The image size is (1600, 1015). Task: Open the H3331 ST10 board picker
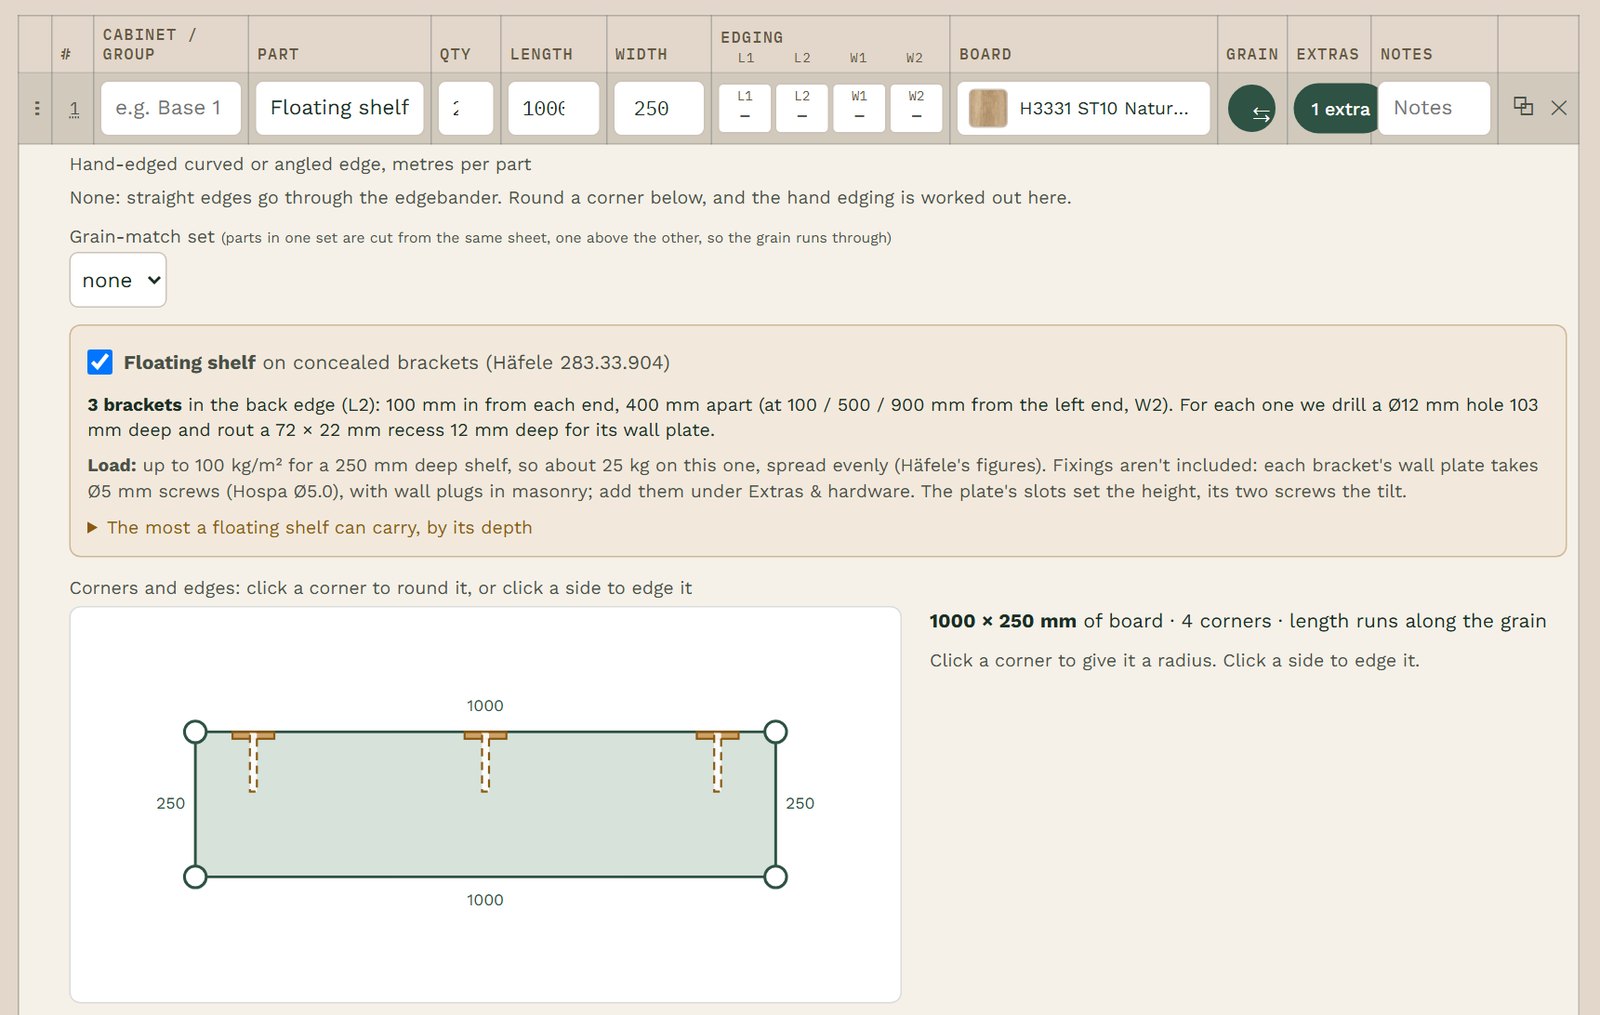1083,108
